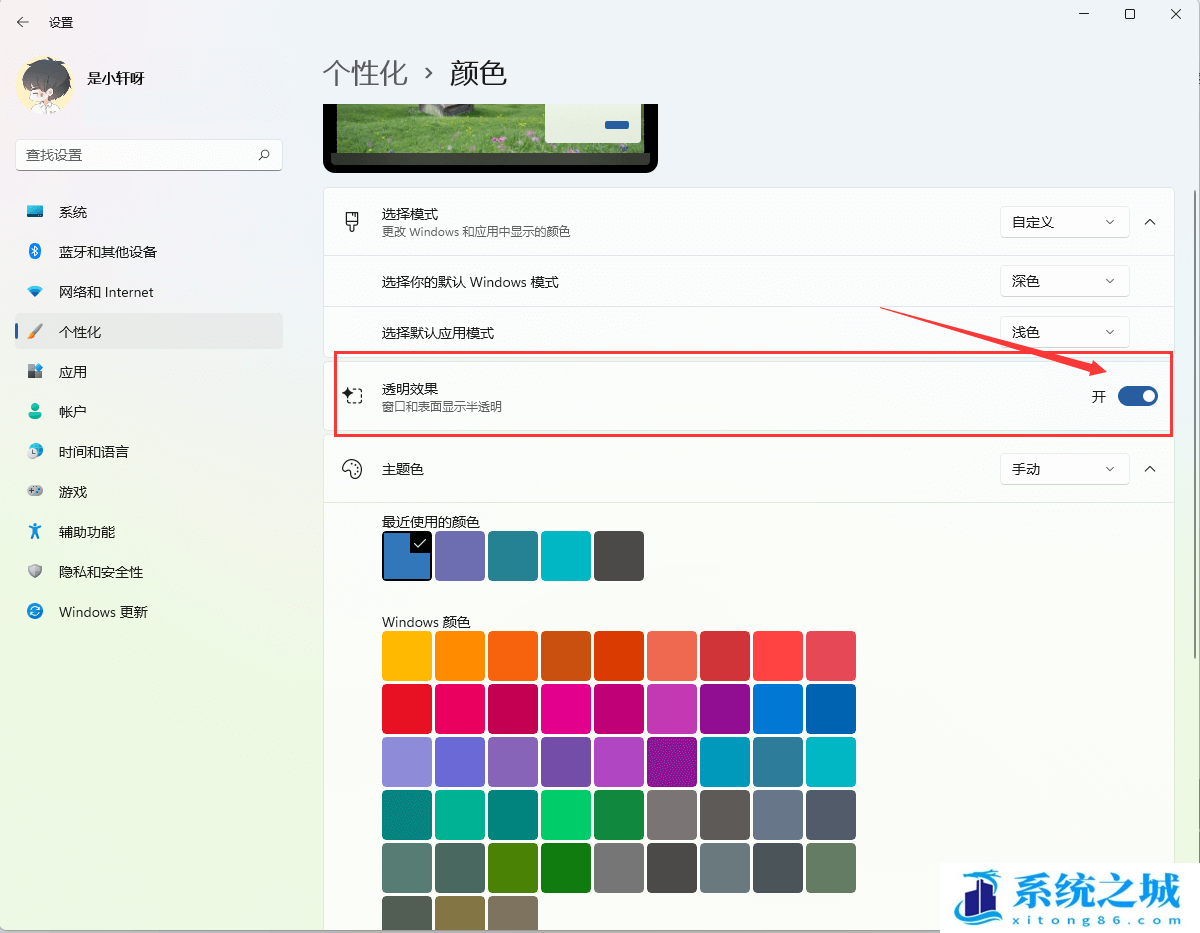This screenshot has height=933, width=1200.
Task: Turn off the 透明效果 toggle switch
Action: (x=1137, y=396)
